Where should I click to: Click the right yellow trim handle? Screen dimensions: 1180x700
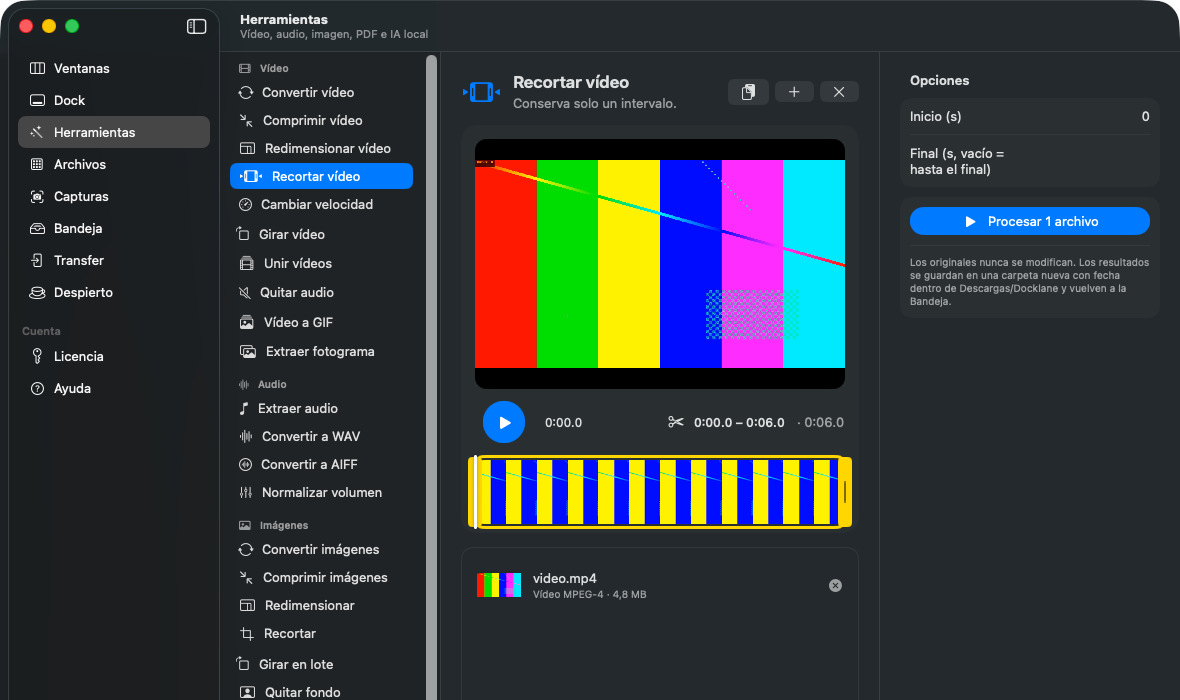[x=846, y=492]
